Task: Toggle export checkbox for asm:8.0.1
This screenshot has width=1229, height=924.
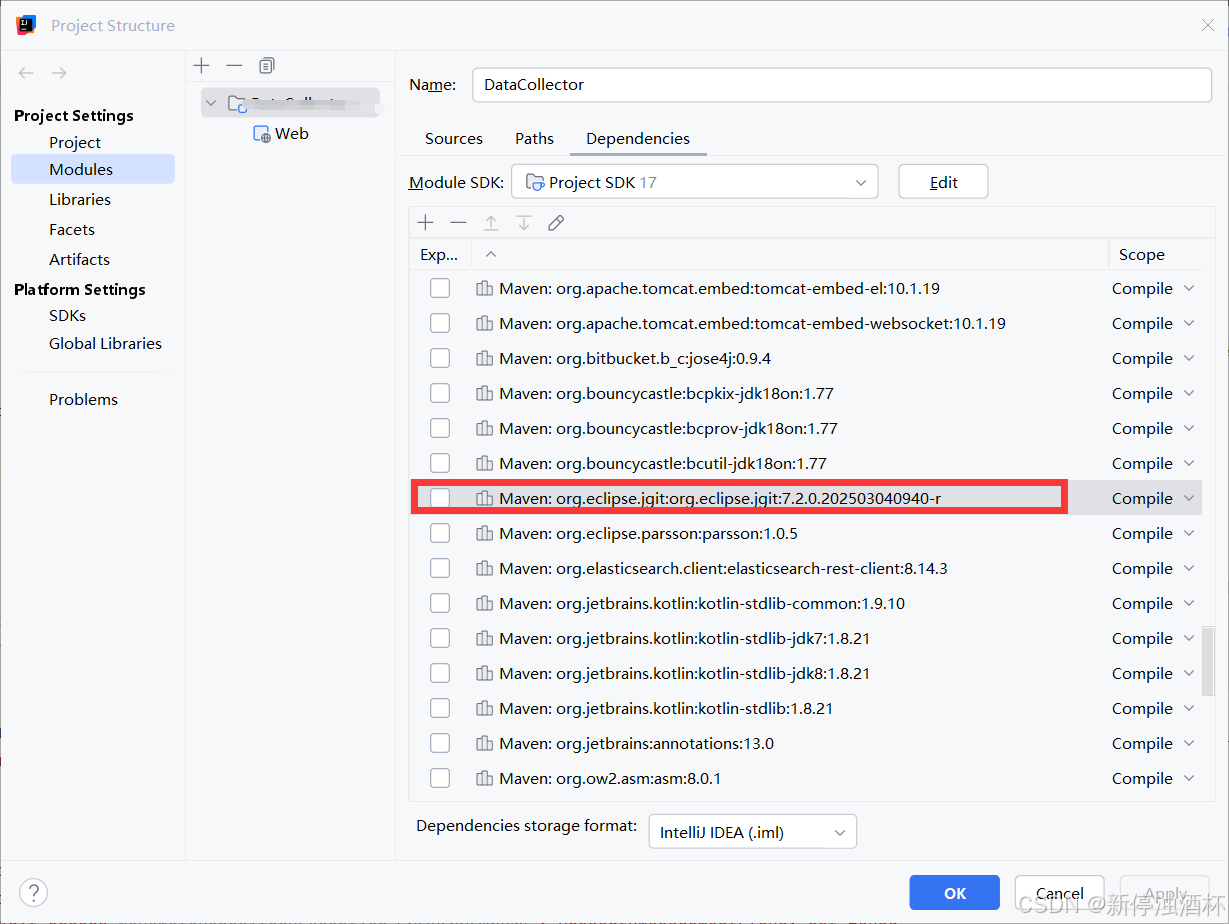Action: [440, 778]
